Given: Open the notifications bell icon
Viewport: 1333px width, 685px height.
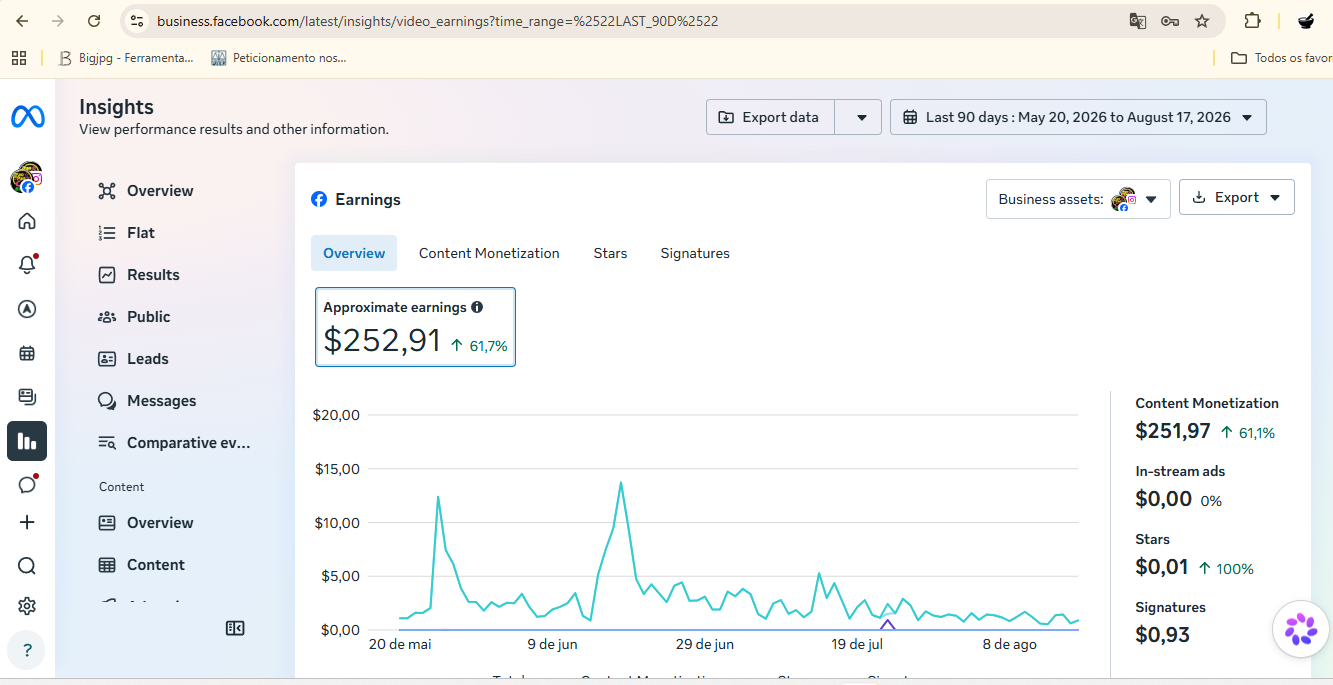Looking at the screenshot, I should coord(27,265).
